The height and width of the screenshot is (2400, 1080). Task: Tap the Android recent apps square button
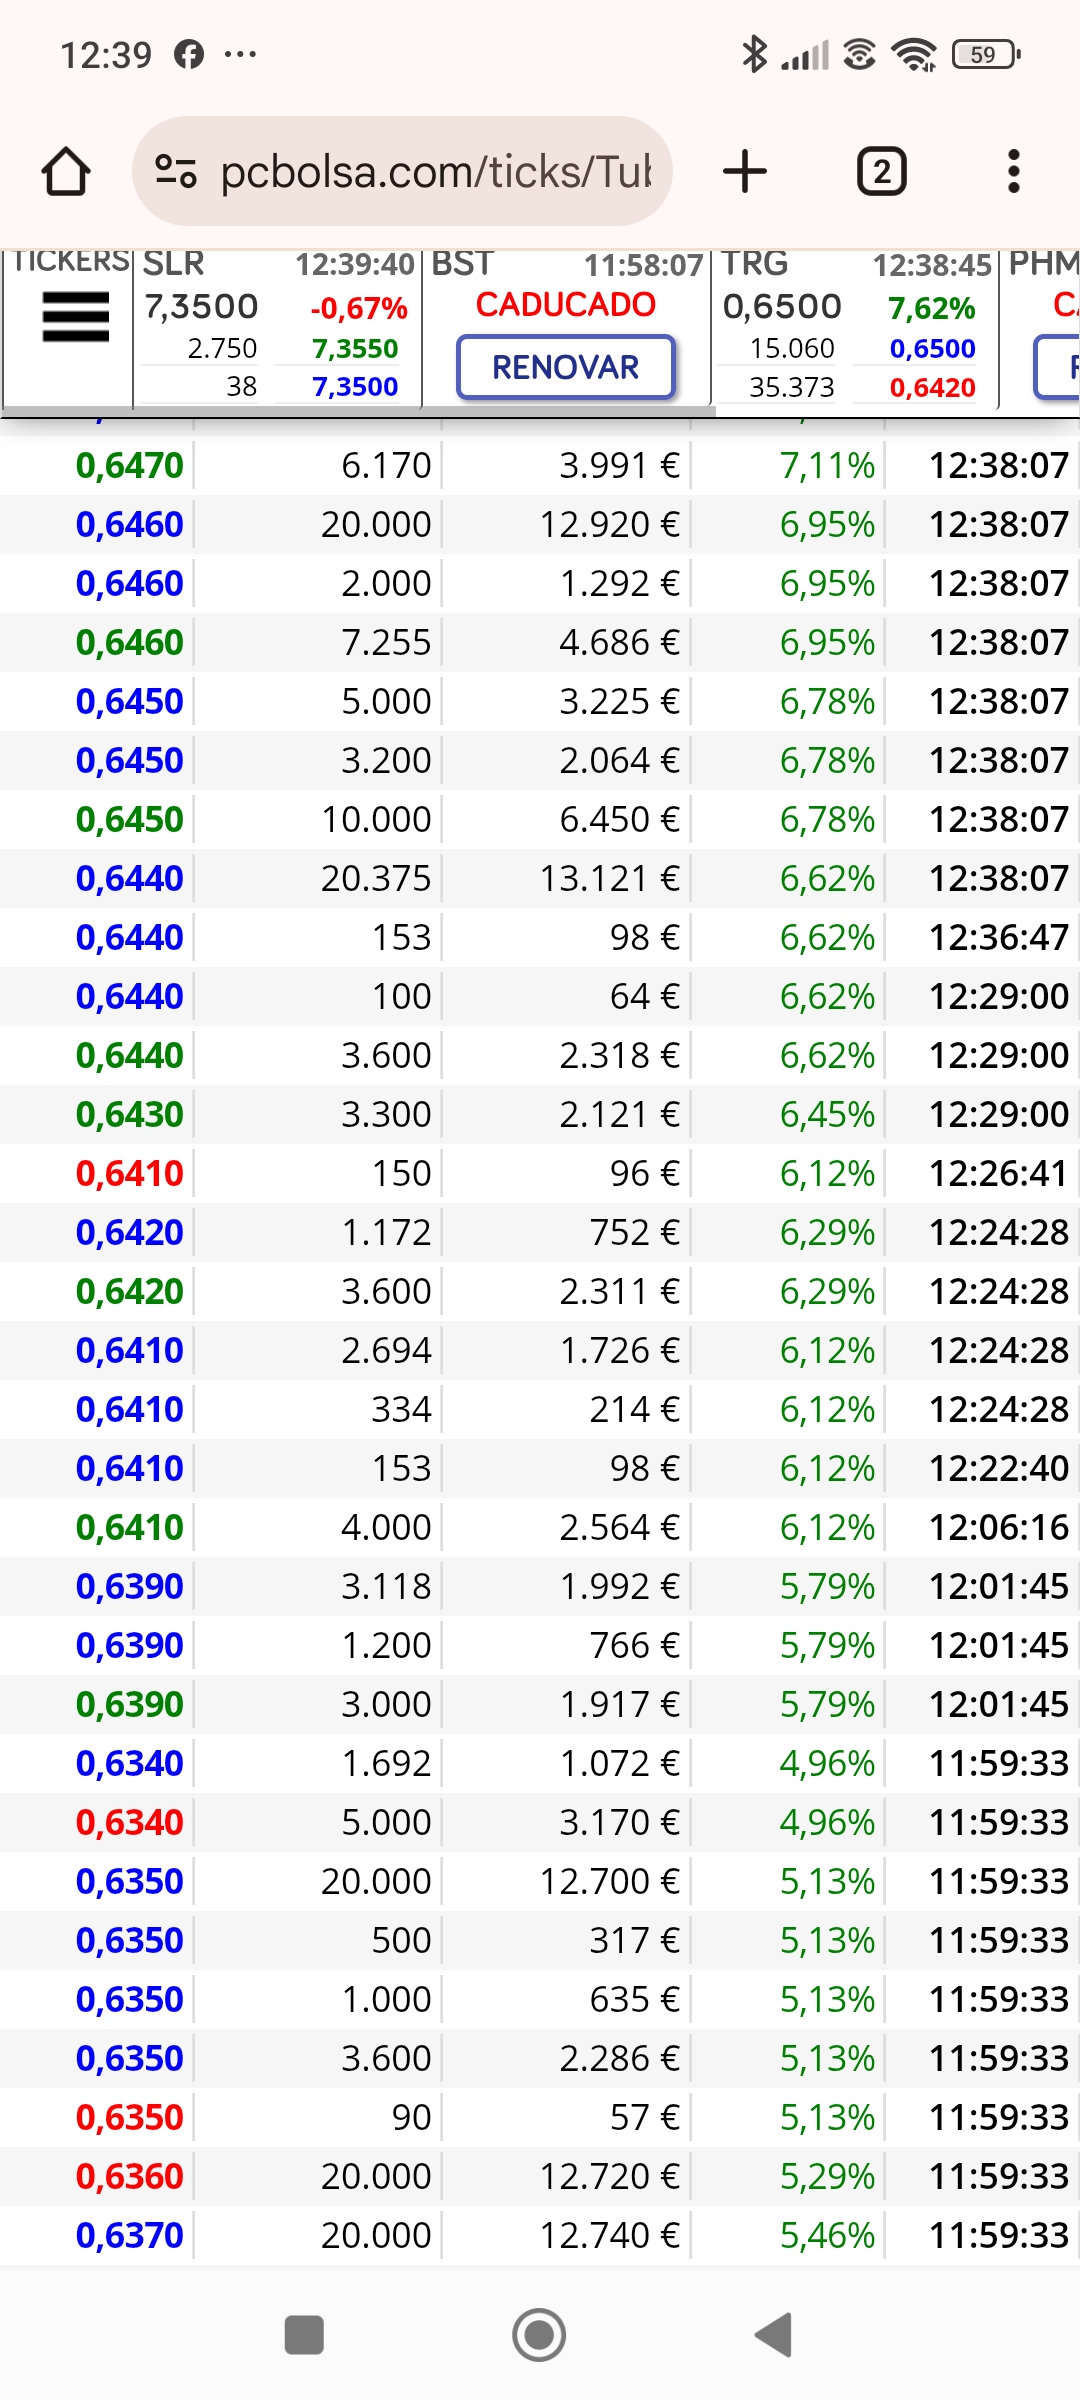(304, 2335)
